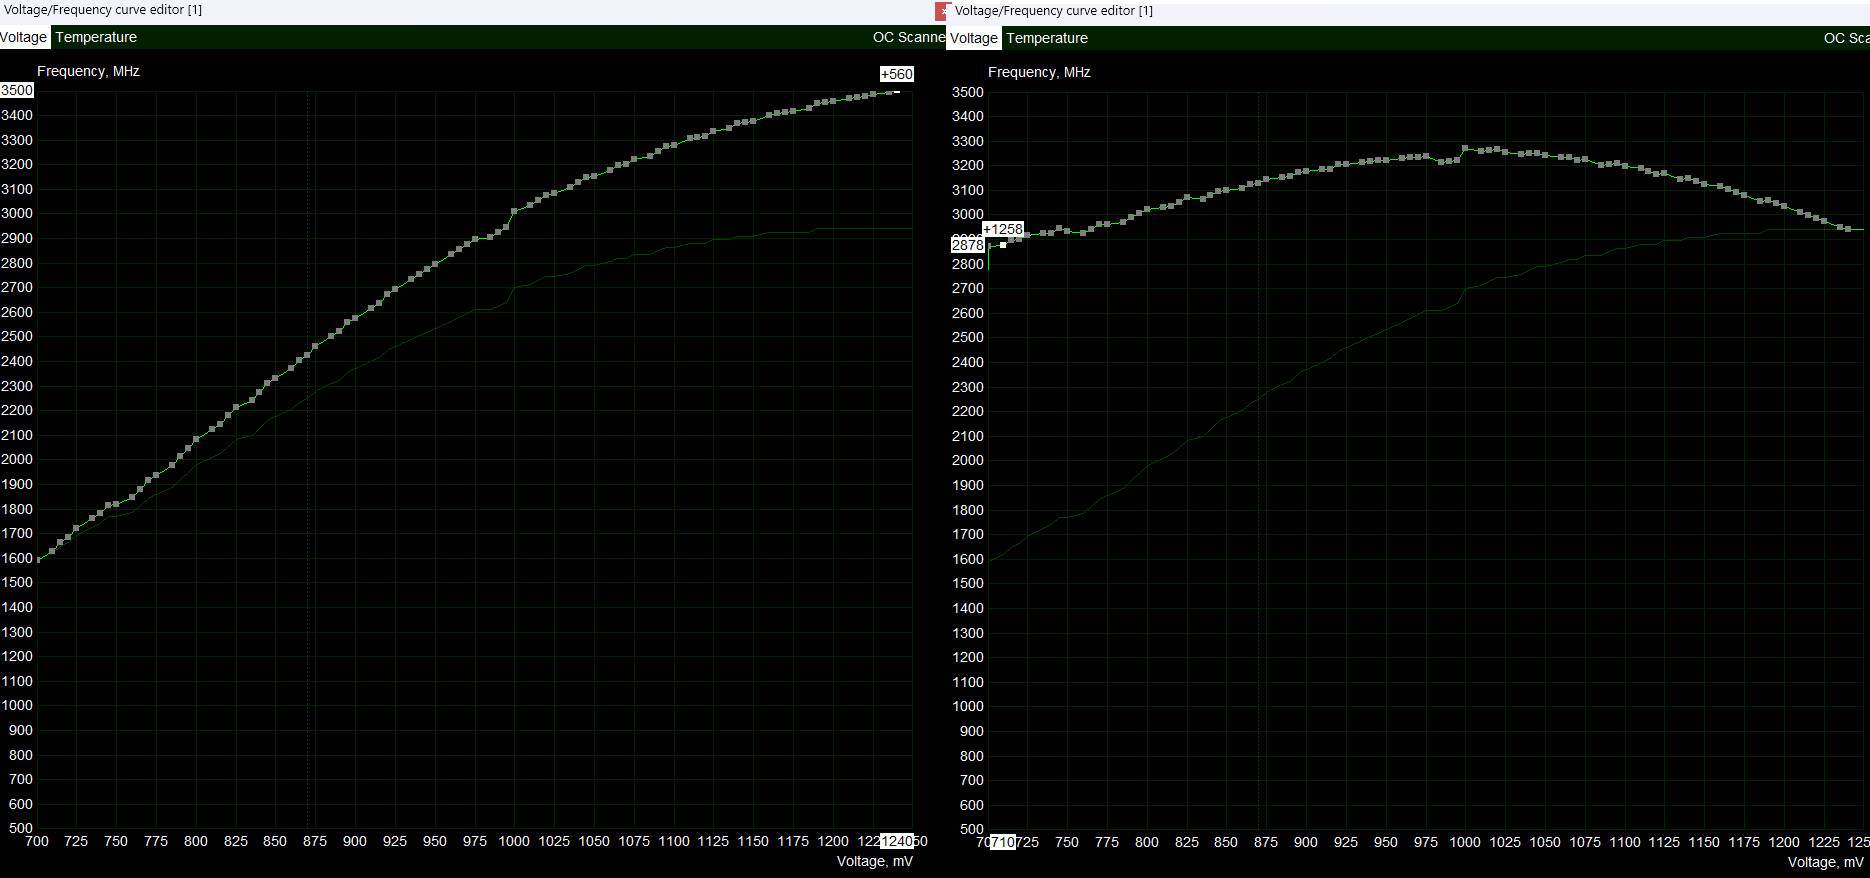This screenshot has height=878, width=1870.
Task: Click the 2878 frequency value box
Action: click(967, 245)
